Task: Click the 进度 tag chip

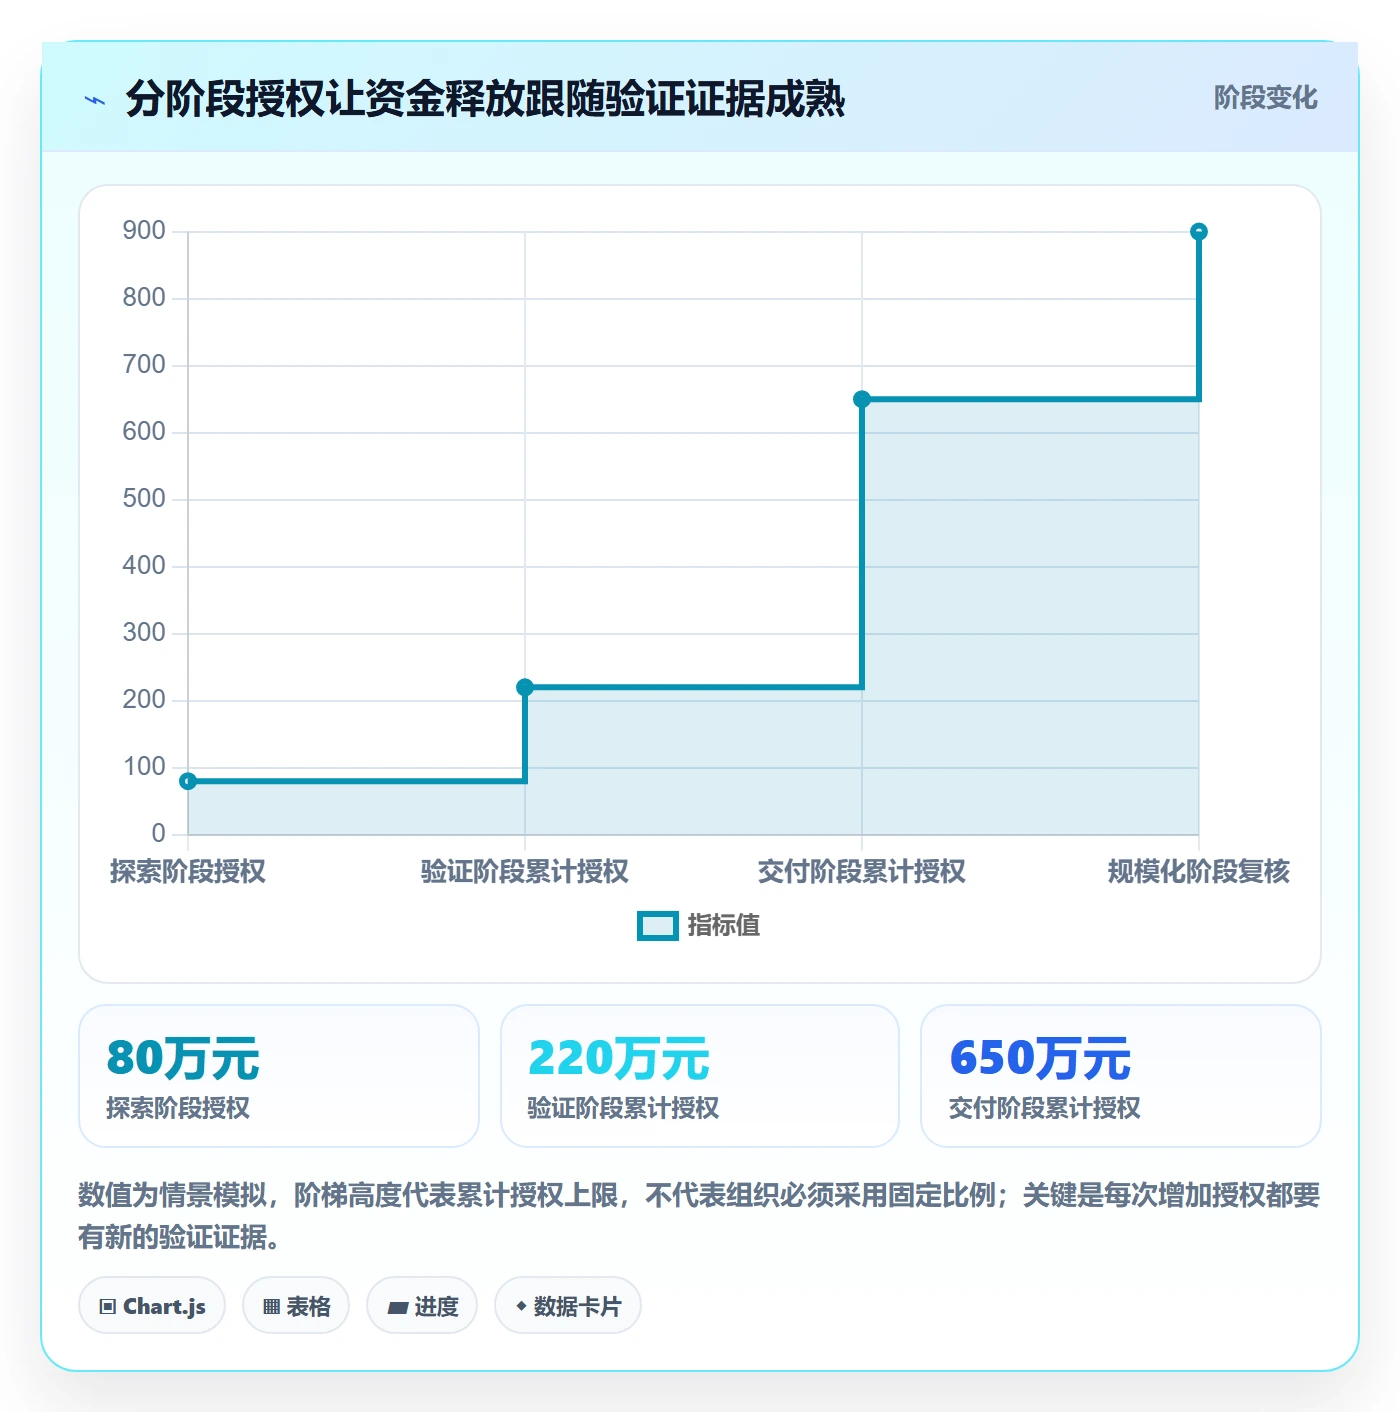Action: 422,1306
